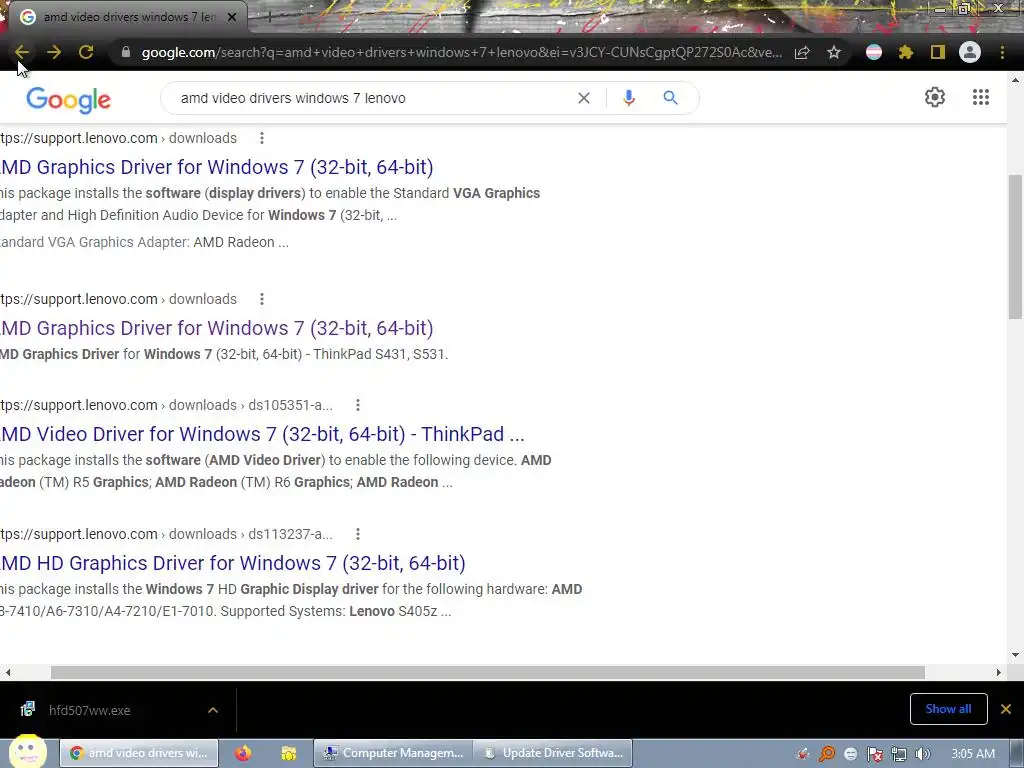Screen dimensions: 1024x768
Task: Switch to Update Driver Software window in taskbar
Action: [x=552, y=753]
